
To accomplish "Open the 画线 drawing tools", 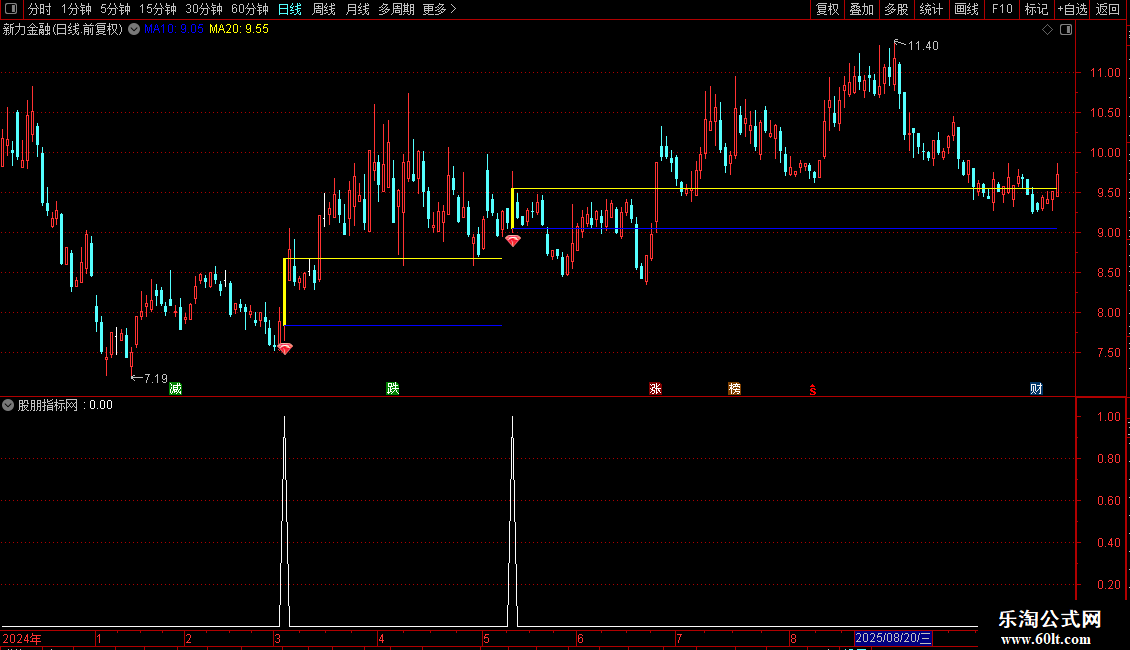I will 966,9.
